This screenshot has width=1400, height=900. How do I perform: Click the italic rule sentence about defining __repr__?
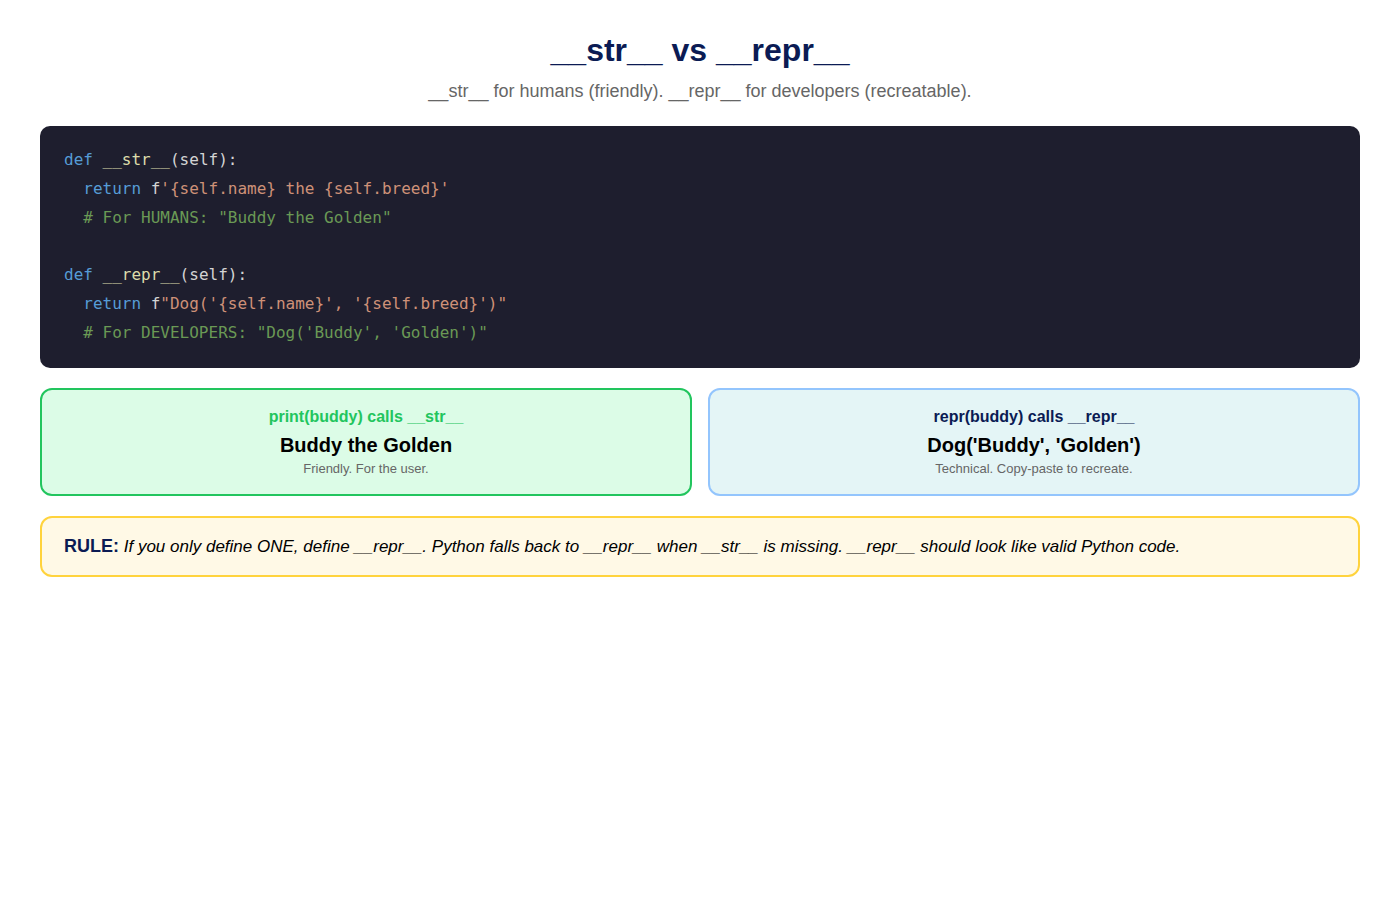[652, 546]
